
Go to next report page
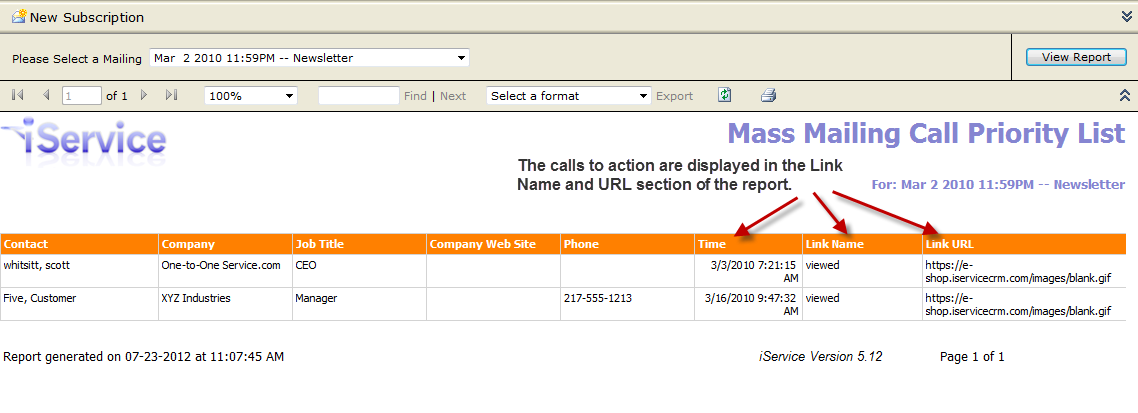[144, 96]
